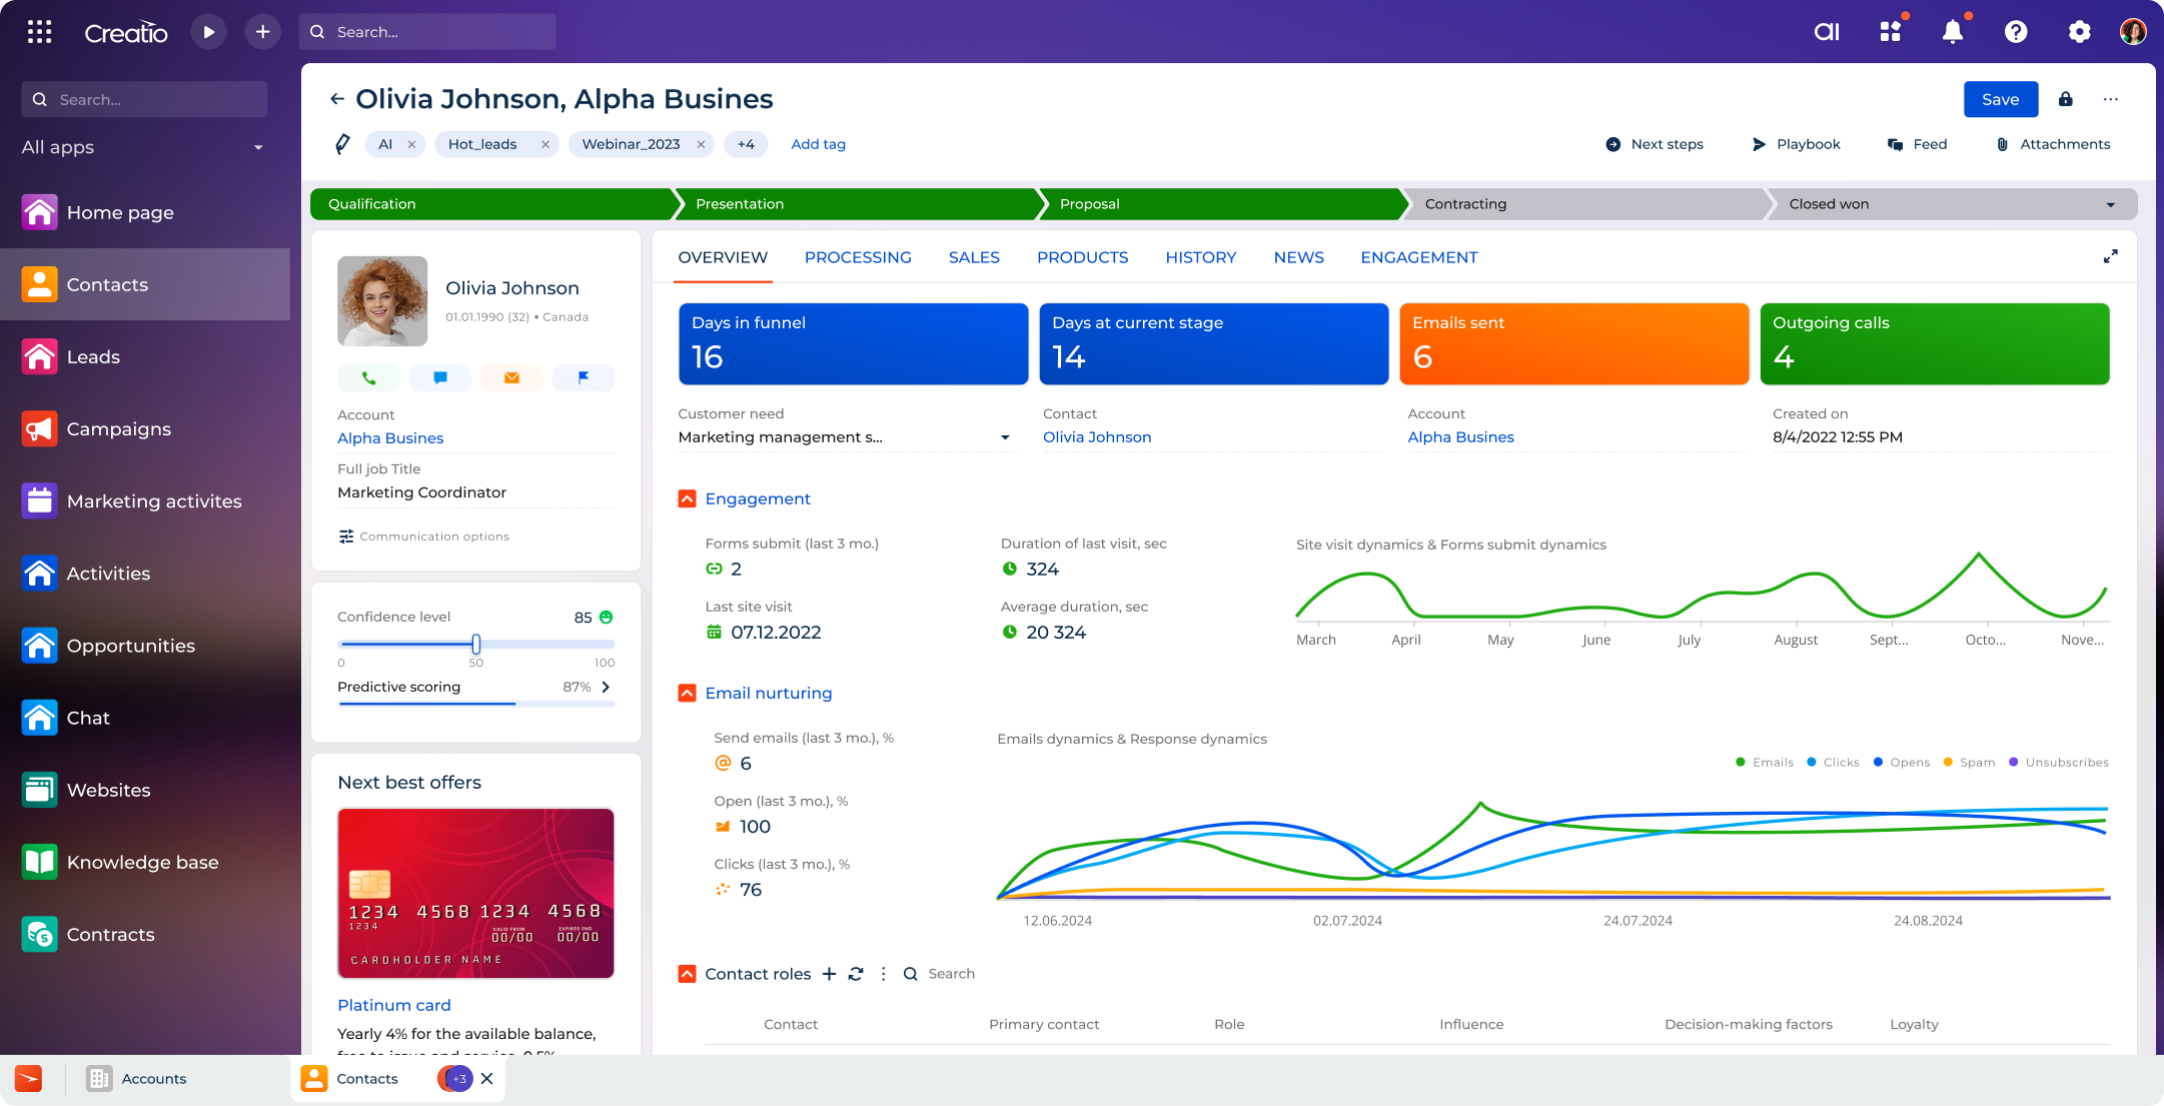Open Creatio AI assistant

click(1826, 31)
